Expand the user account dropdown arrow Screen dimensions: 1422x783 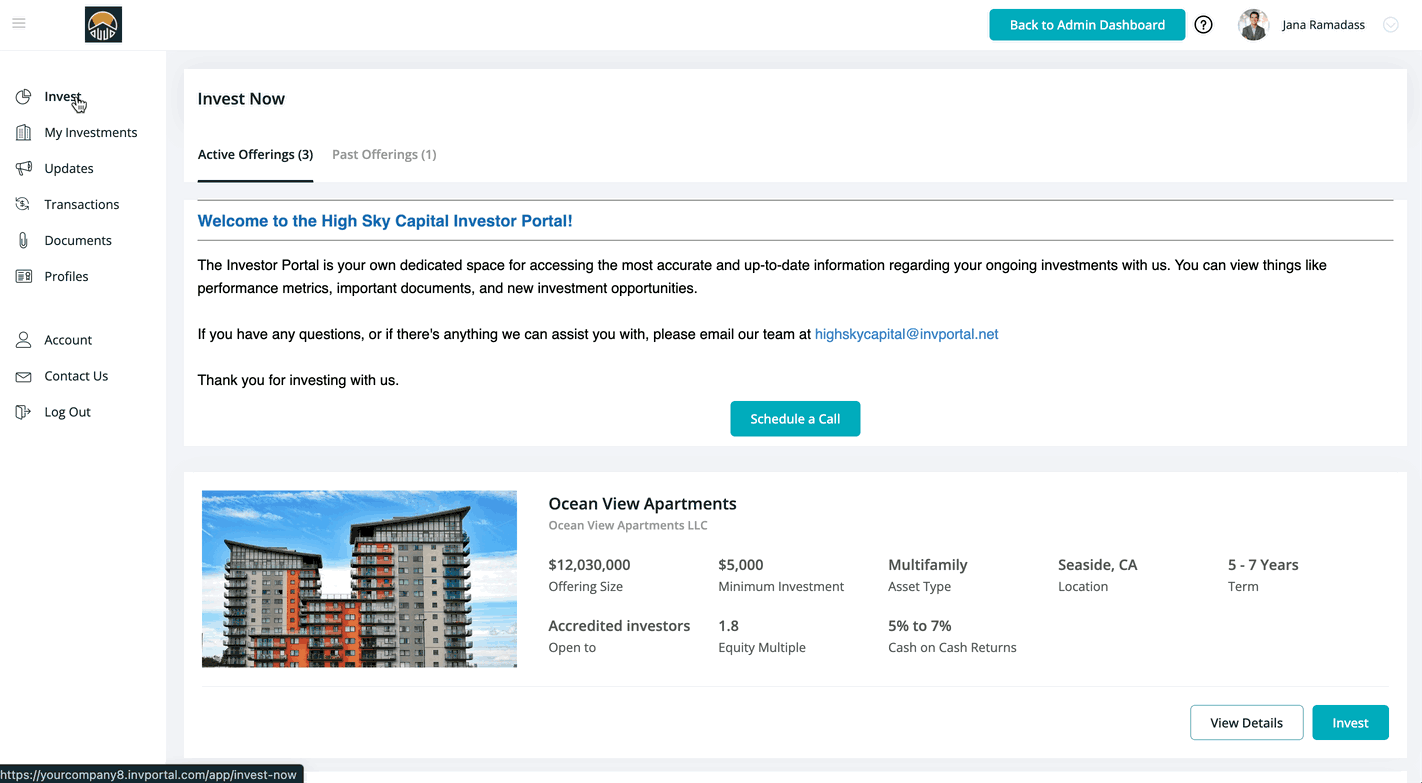pos(1390,25)
